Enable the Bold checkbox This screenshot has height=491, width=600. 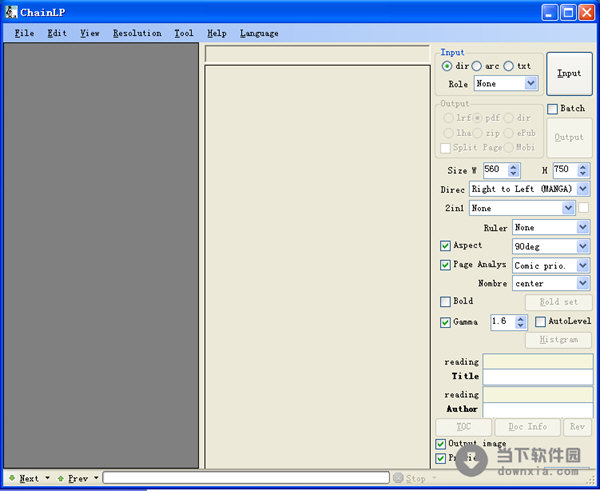(445, 301)
